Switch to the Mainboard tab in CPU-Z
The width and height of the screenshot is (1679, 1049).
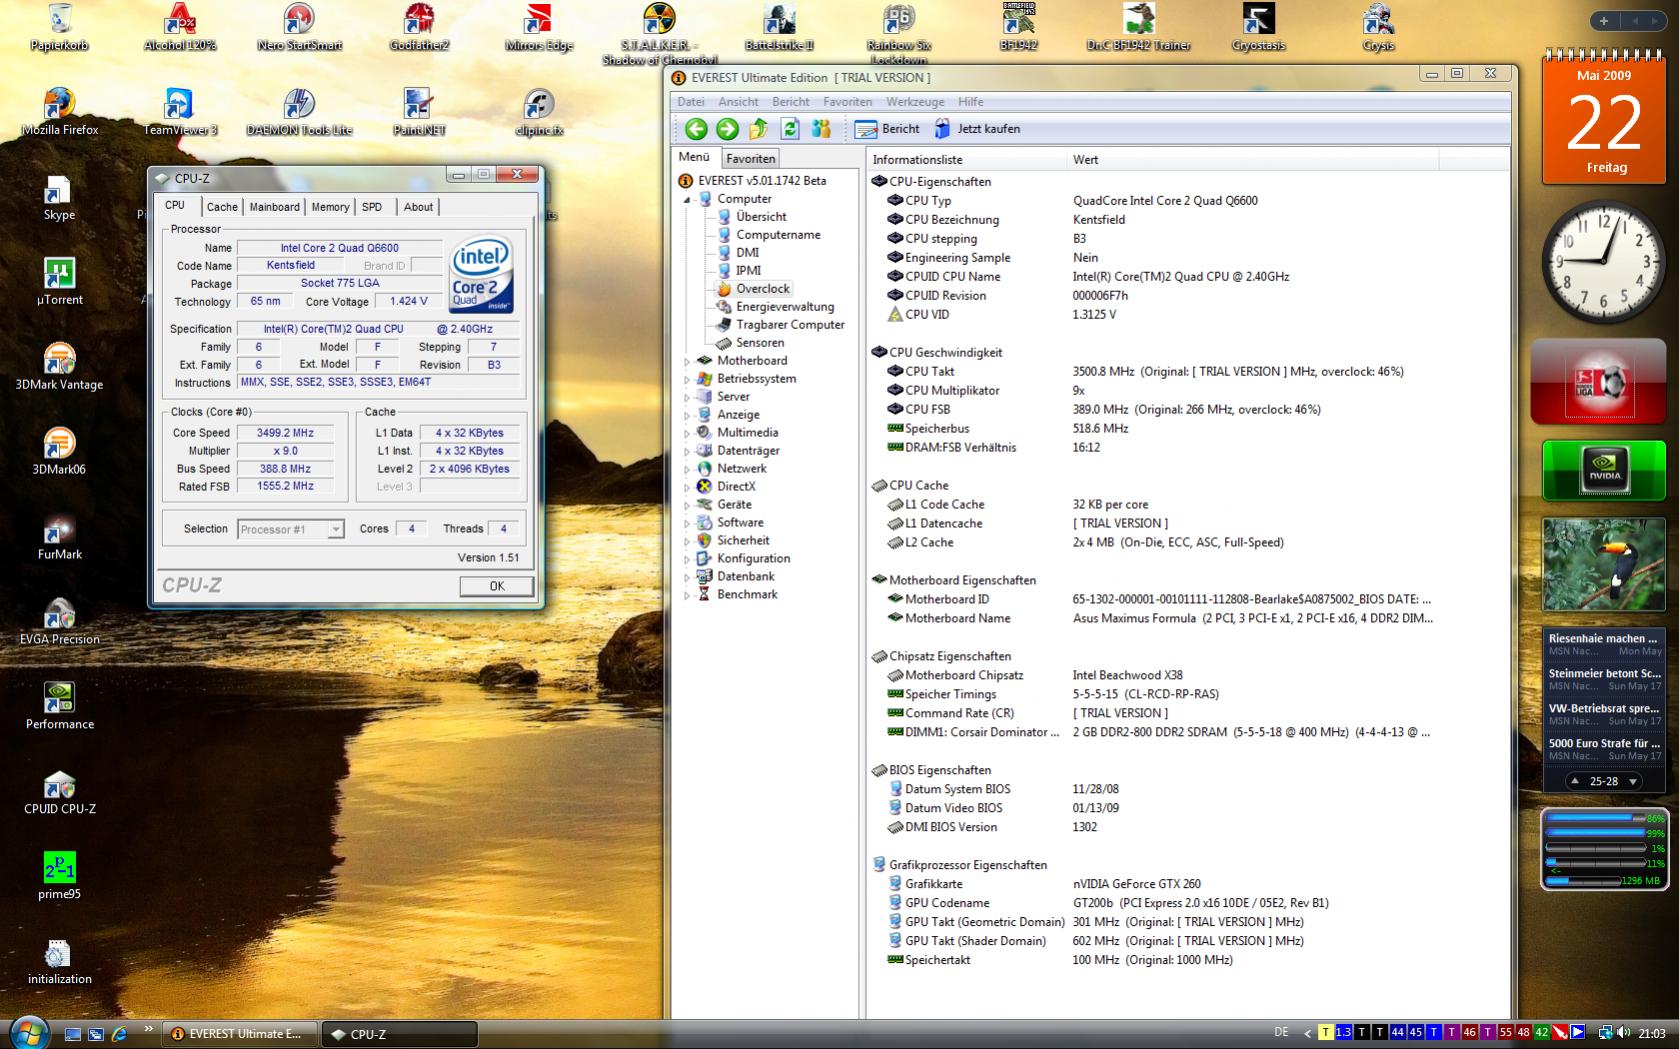[274, 207]
